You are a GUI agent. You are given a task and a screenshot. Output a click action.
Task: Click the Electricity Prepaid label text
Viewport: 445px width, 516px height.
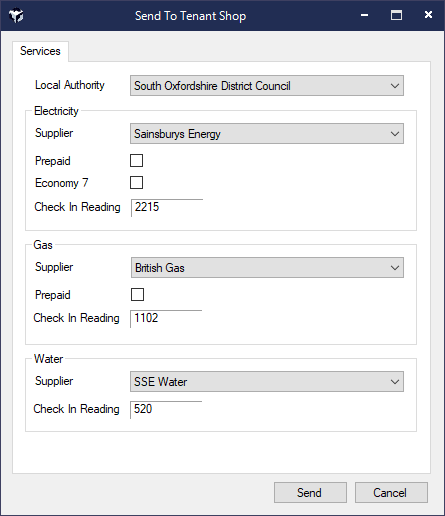coord(53,161)
